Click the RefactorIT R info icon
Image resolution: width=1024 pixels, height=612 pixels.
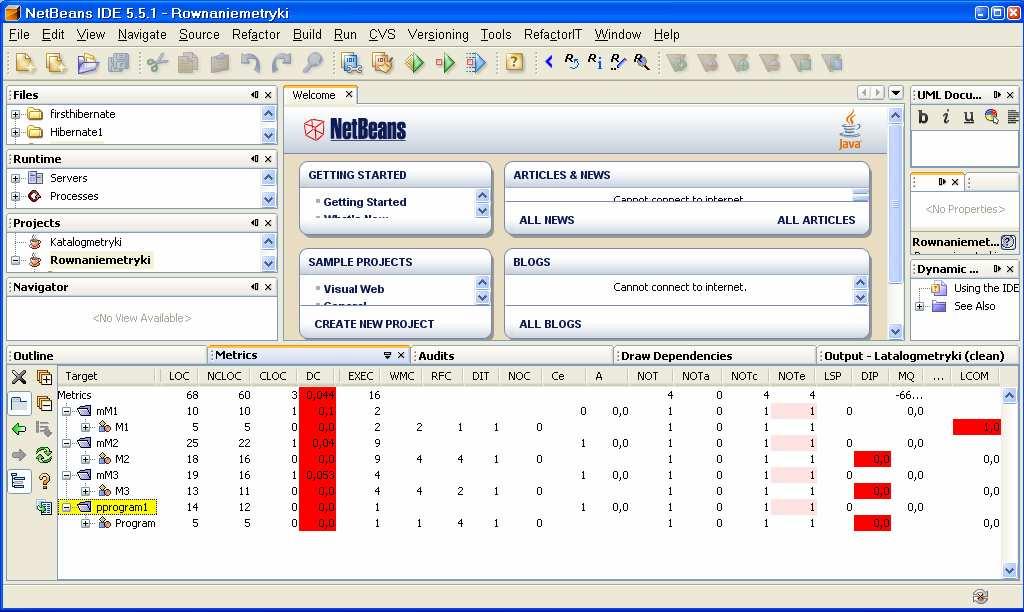coord(595,61)
